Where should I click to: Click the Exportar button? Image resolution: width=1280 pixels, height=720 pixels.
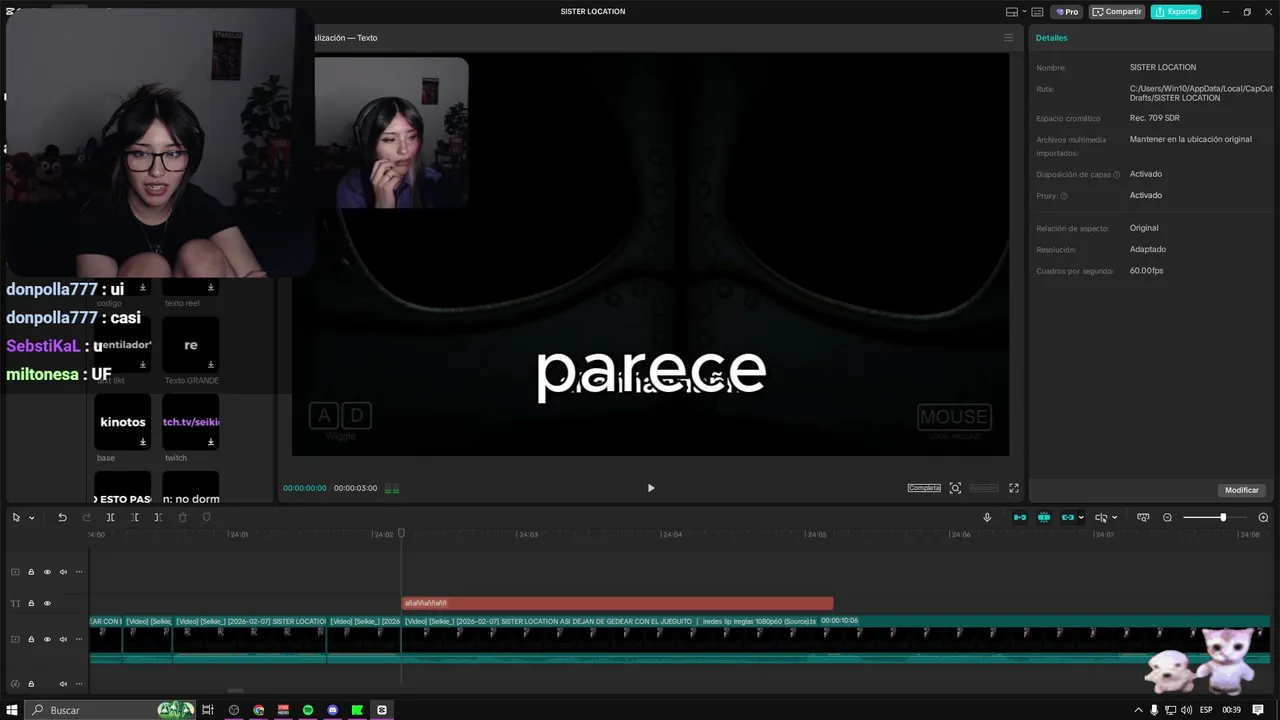pyautogui.click(x=1176, y=12)
